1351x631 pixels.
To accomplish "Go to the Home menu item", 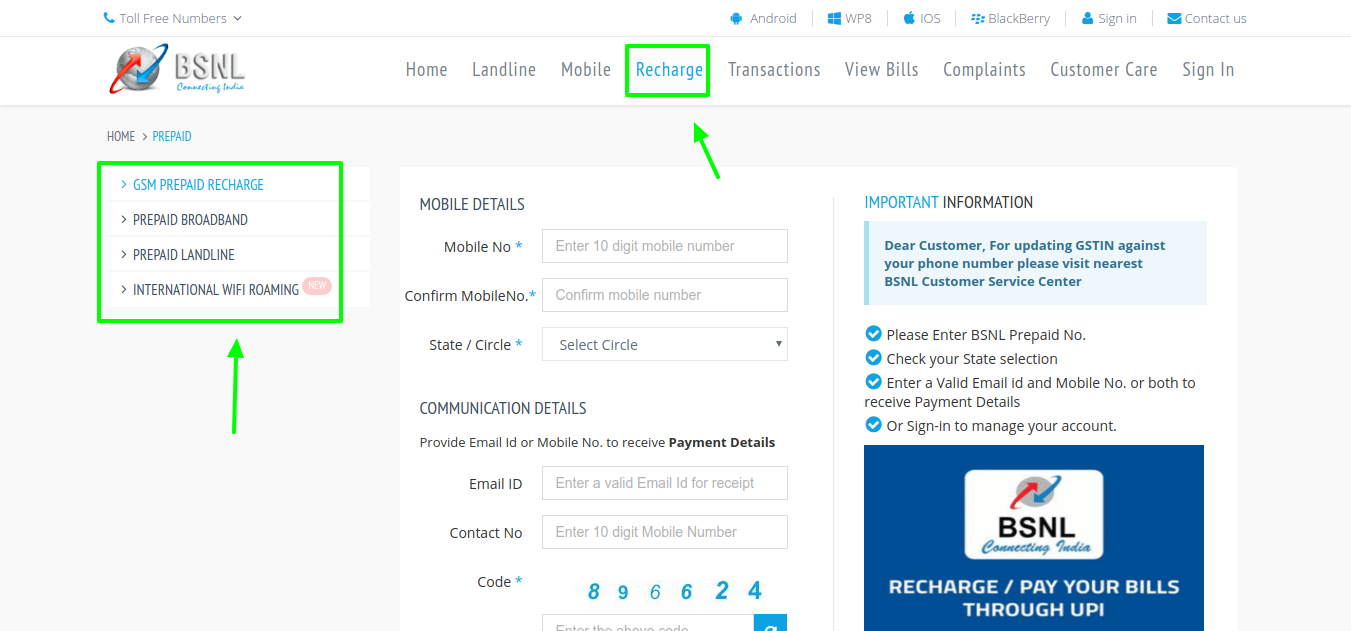I will 426,69.
